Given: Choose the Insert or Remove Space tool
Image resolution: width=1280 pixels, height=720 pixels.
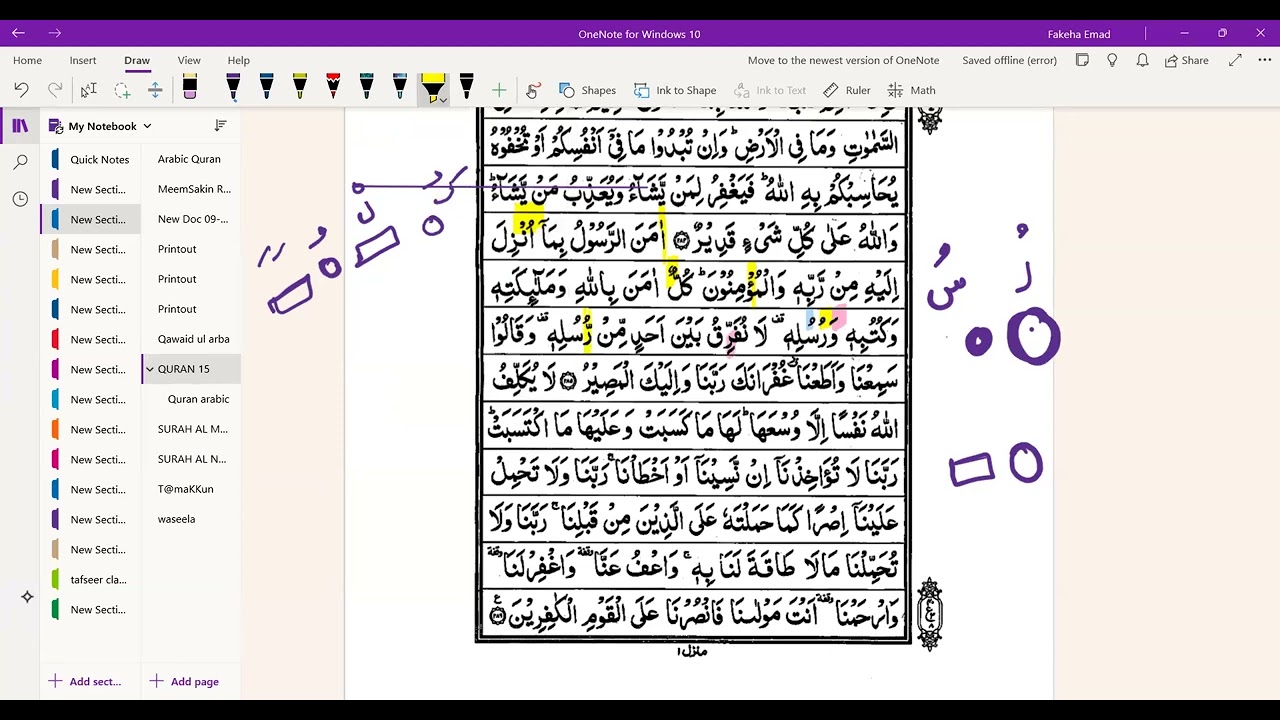Looking at the screenshot, I should 155,90.
